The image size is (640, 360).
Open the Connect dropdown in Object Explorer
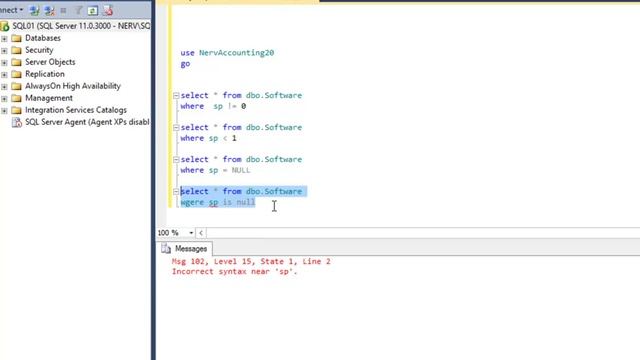(x=12, y=10)
